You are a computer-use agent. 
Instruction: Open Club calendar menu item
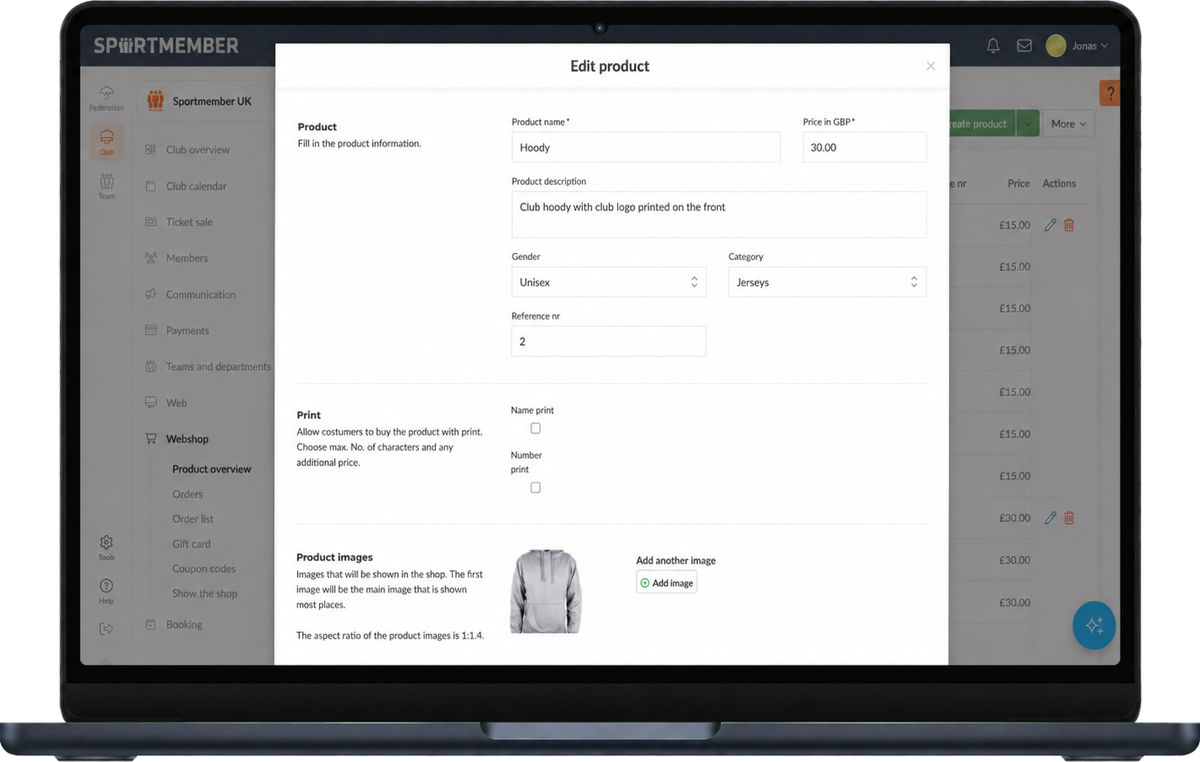[x=196, y=186]
